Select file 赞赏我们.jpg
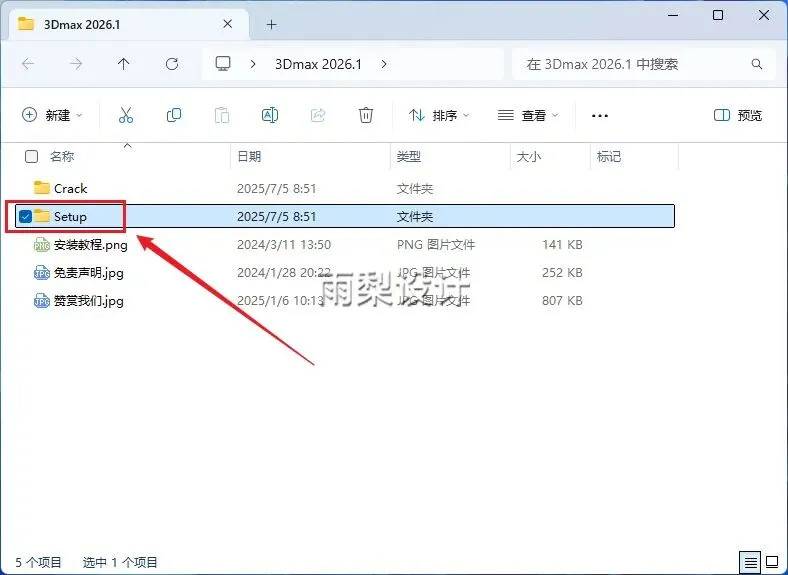 coord(88,301)
